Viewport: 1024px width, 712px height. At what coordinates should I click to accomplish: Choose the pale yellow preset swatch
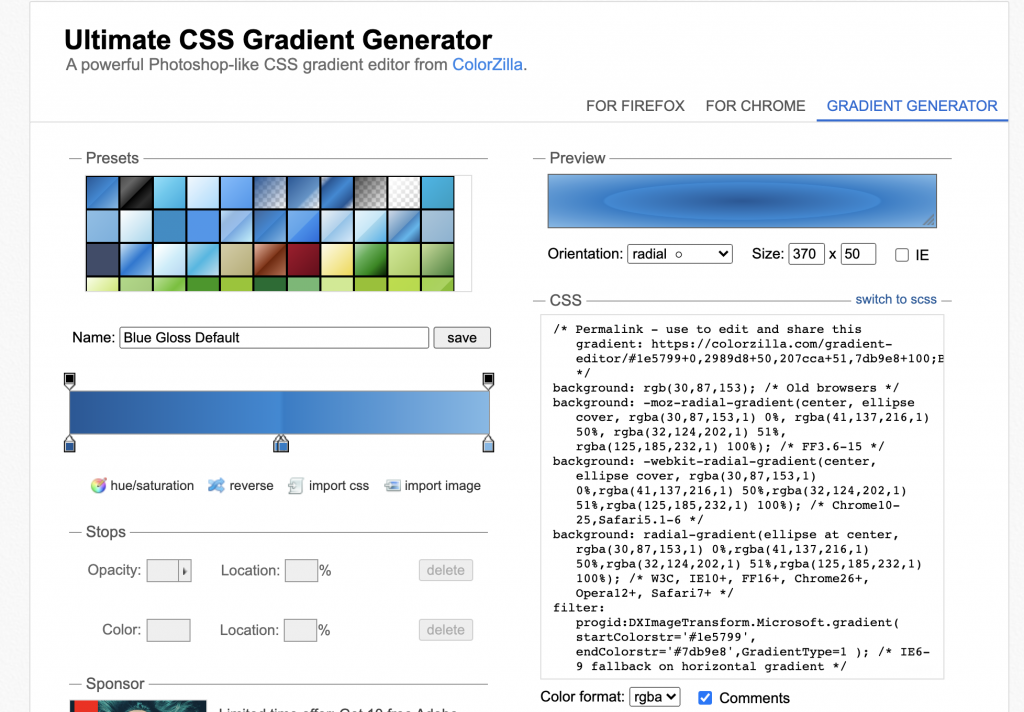click(x=337, y=259)
